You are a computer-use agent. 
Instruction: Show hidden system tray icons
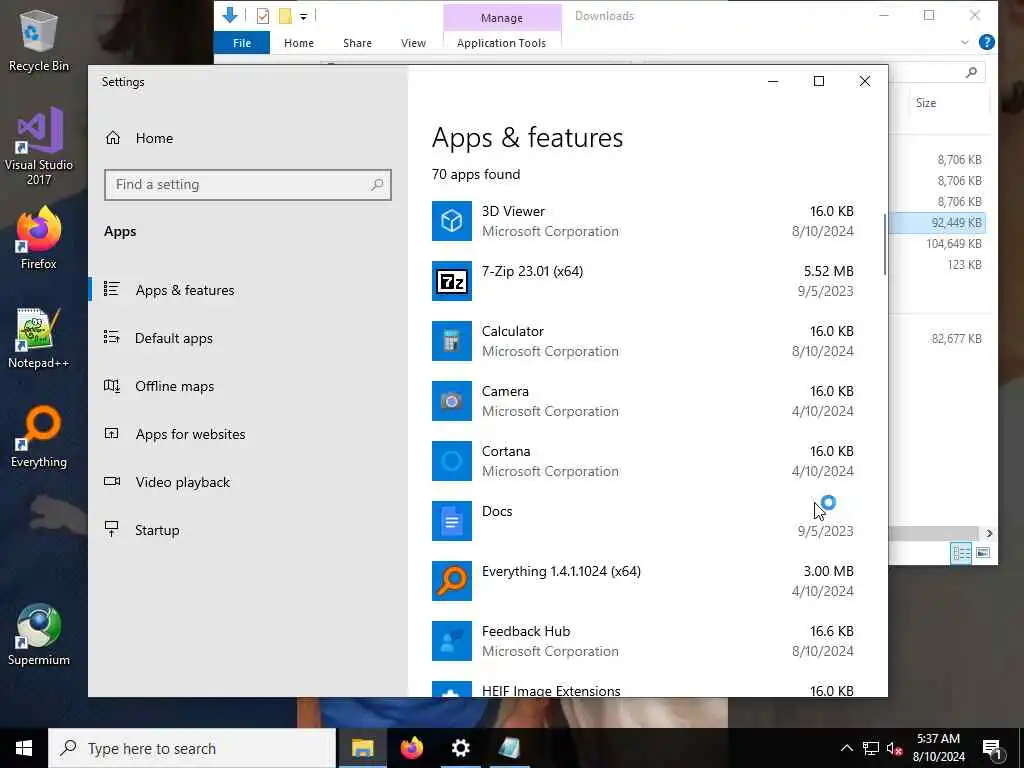[x=846, y=749]
